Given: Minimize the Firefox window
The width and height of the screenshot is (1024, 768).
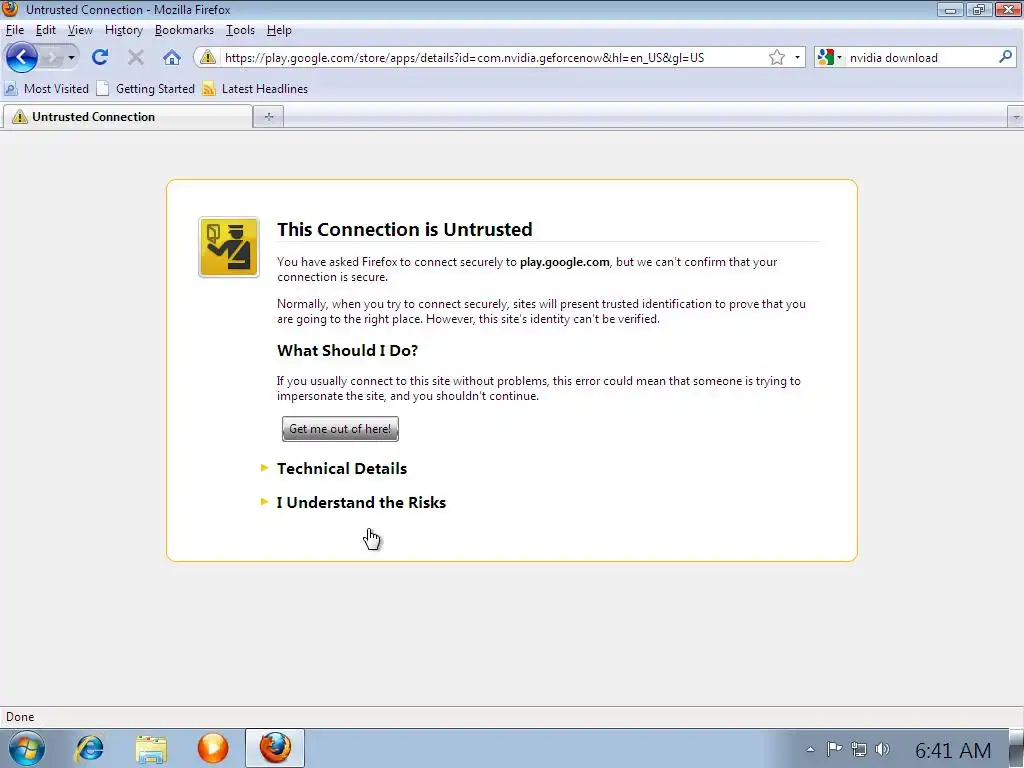Looking at the screenshot, I should click(950, 10).
